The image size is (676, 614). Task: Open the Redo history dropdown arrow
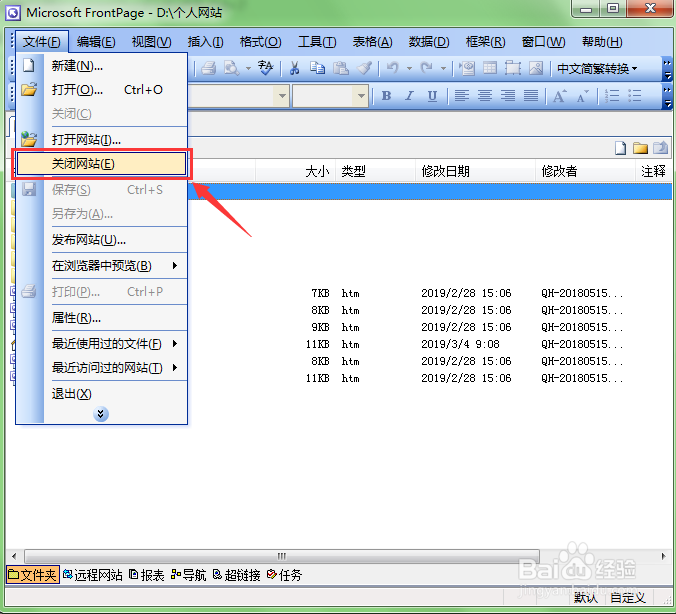[x=443, y=68]
